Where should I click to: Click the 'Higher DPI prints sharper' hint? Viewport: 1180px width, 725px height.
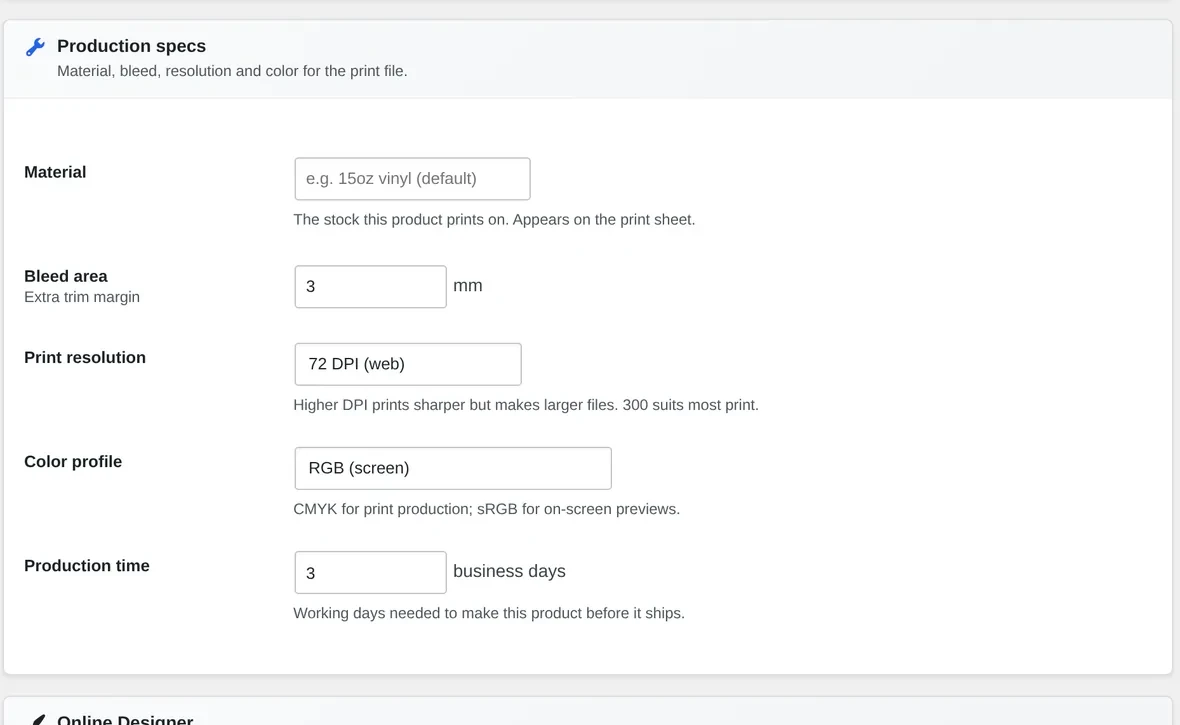point(526,405)
